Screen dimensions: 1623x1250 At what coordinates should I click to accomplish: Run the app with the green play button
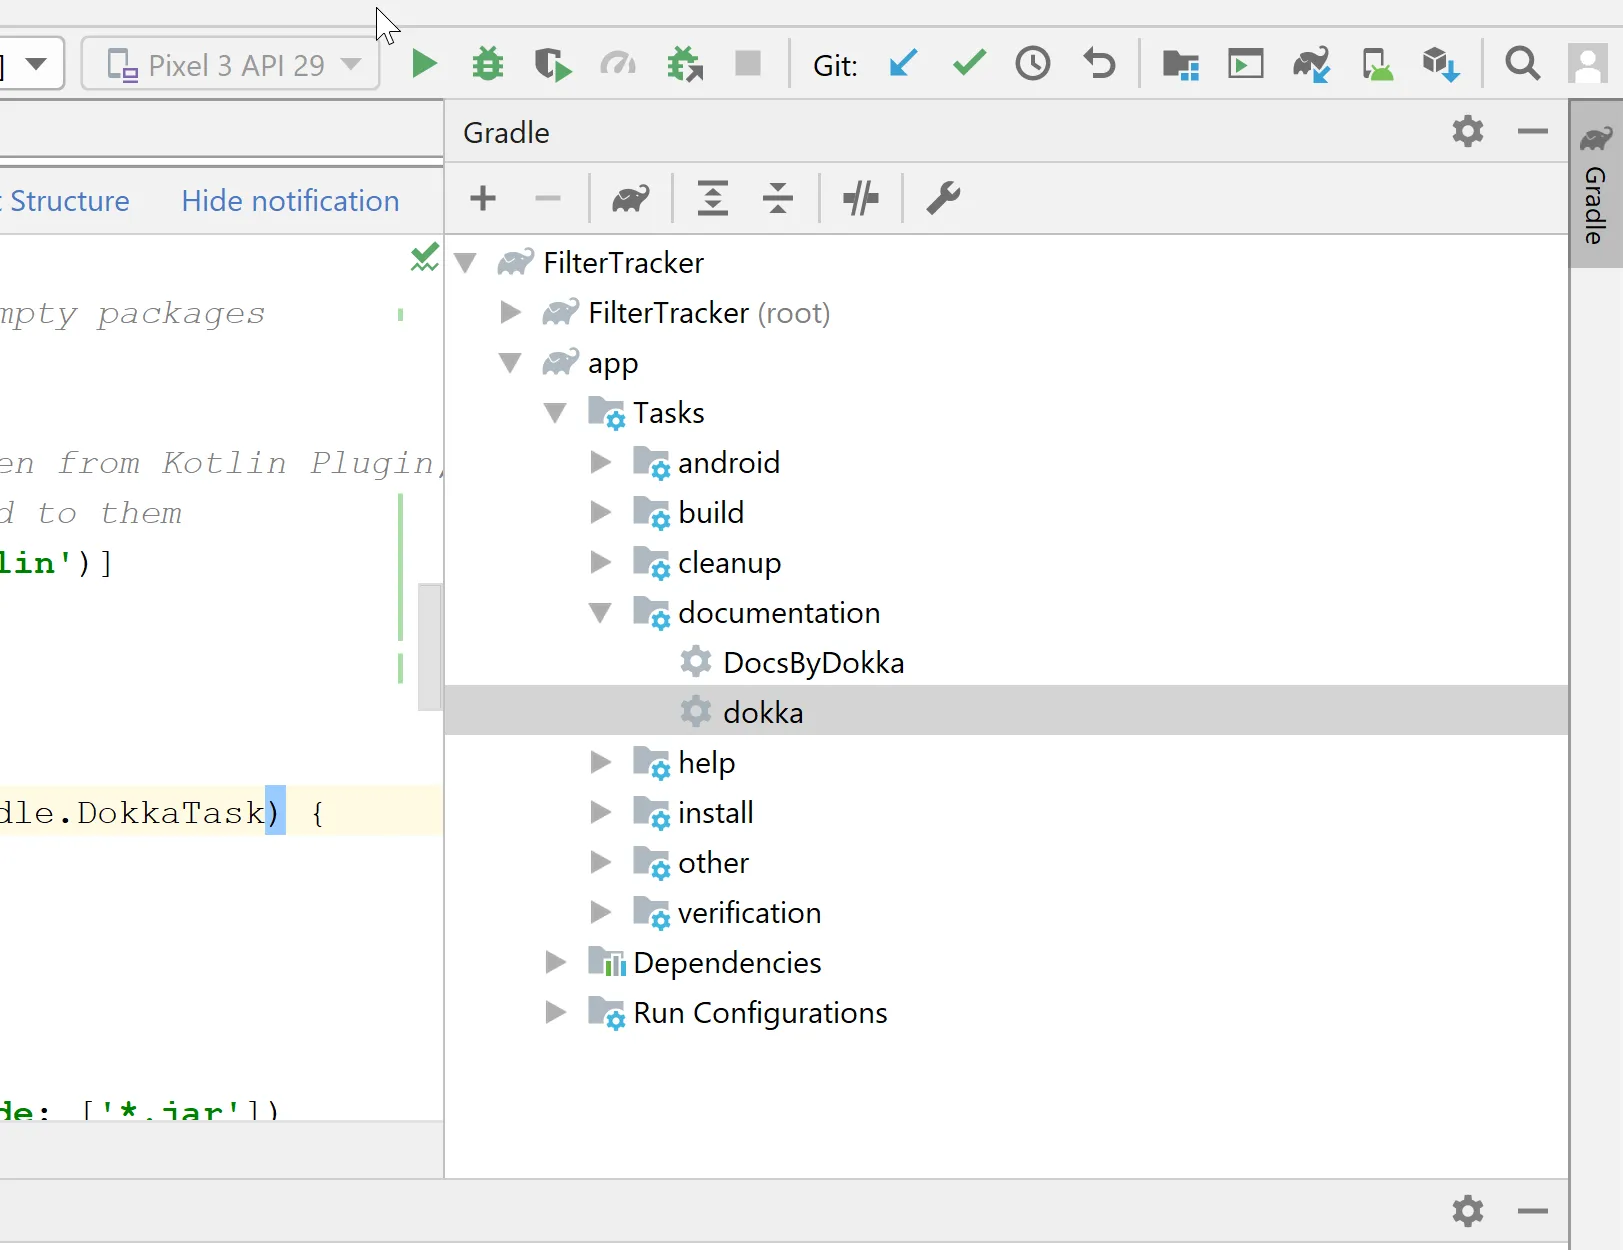click(424, 64)
